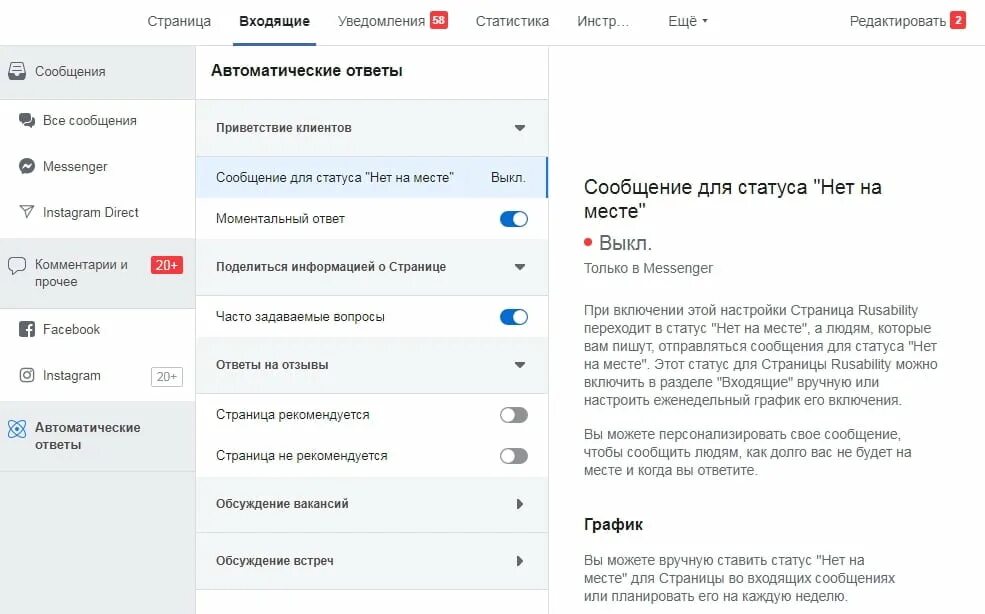Open the Instagram Direct paper-plane icon

pos(27,212)
